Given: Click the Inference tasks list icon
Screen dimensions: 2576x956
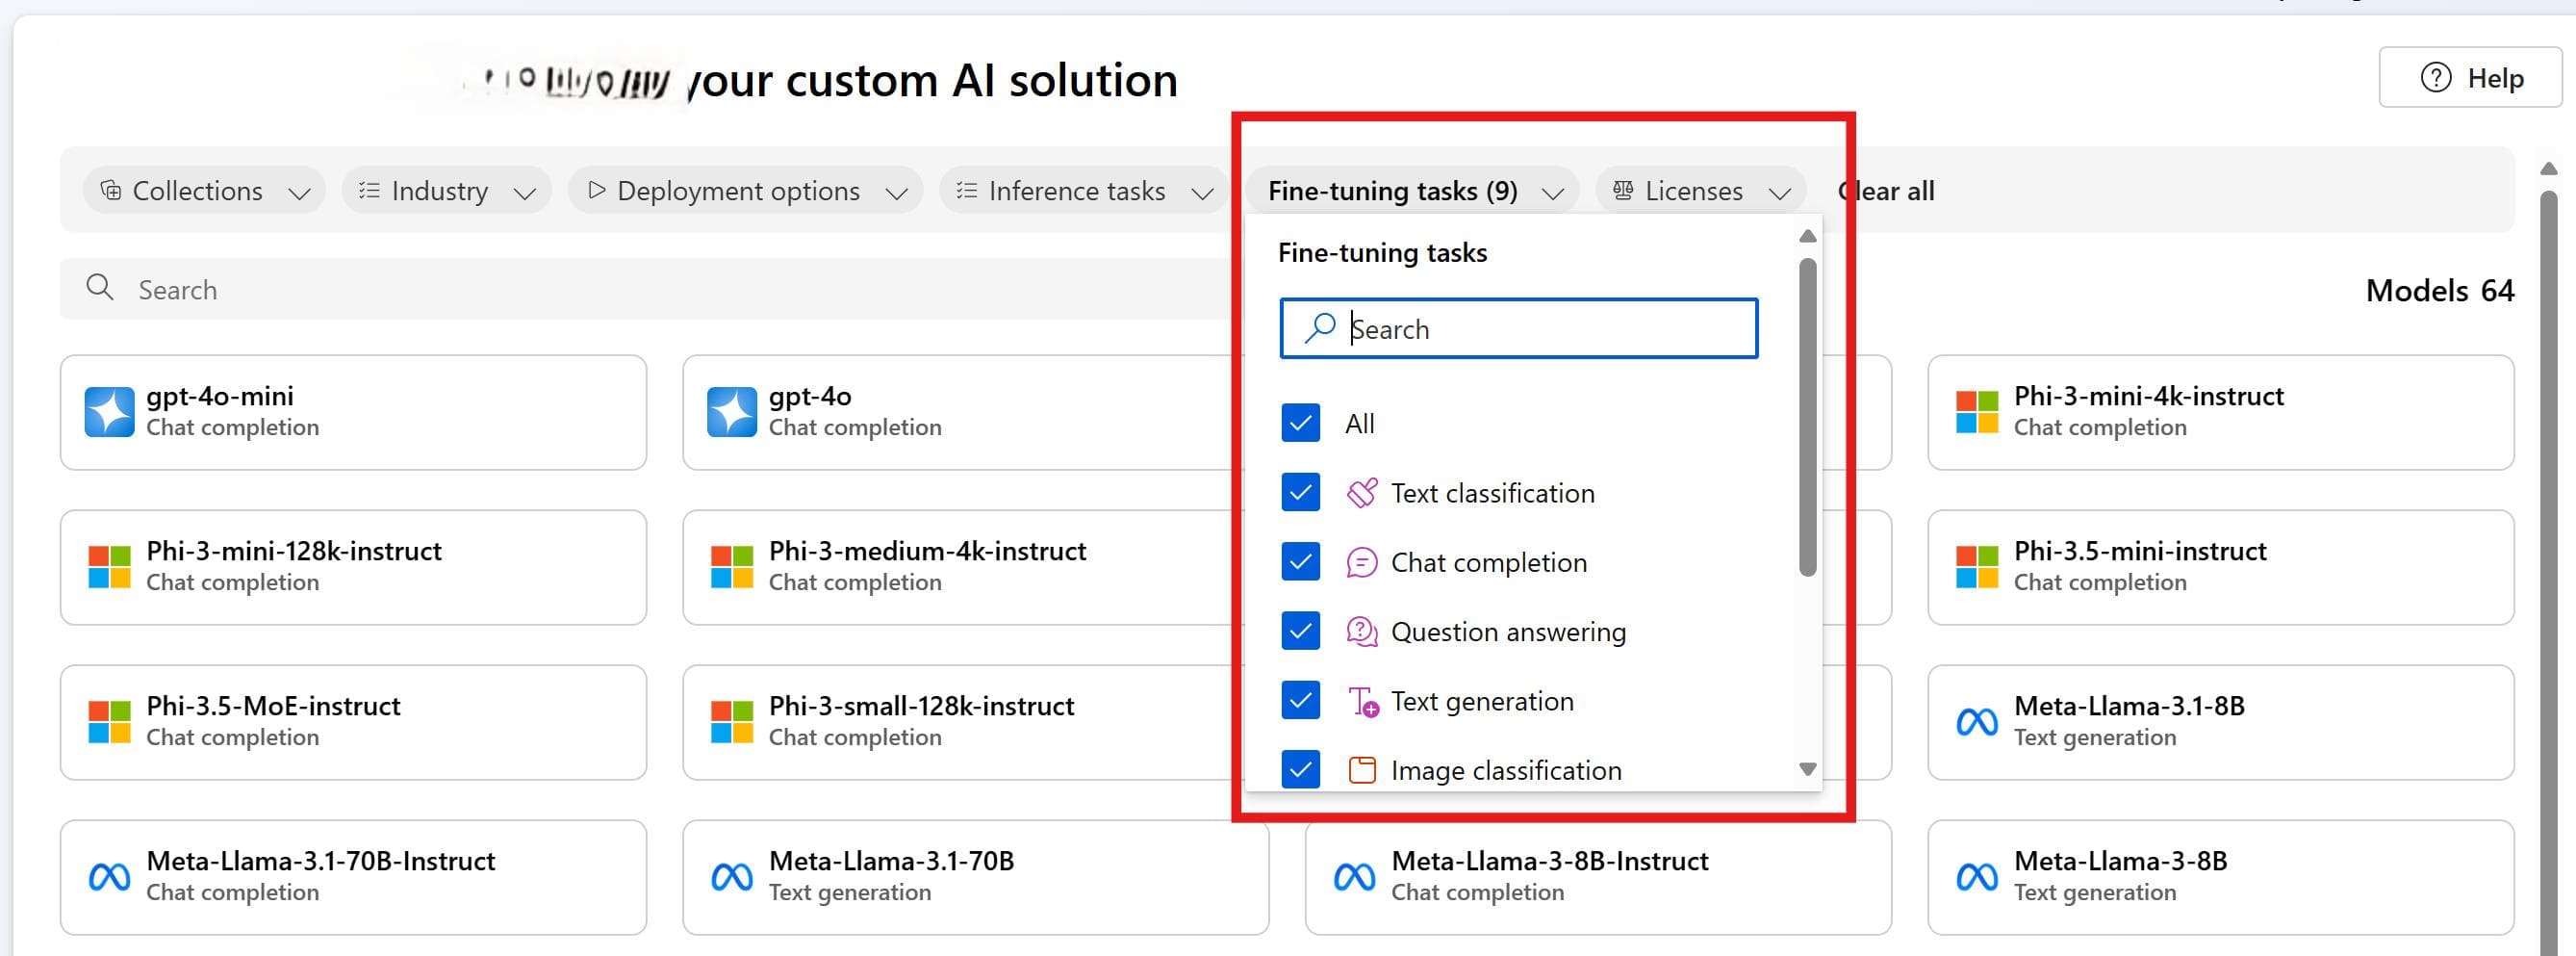Looking at the screenshot, I should pos(966,190).
